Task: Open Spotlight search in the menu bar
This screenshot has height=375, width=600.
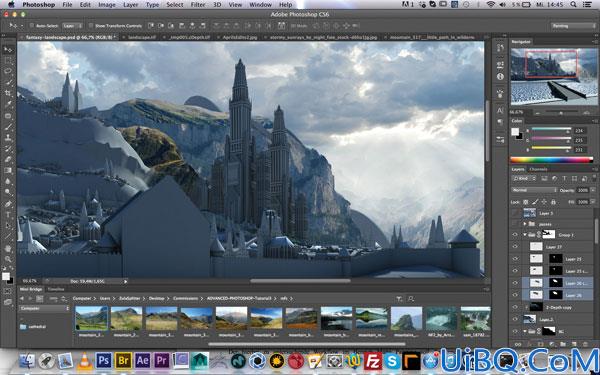Action: pyautogui.click(x=573, y=5)
